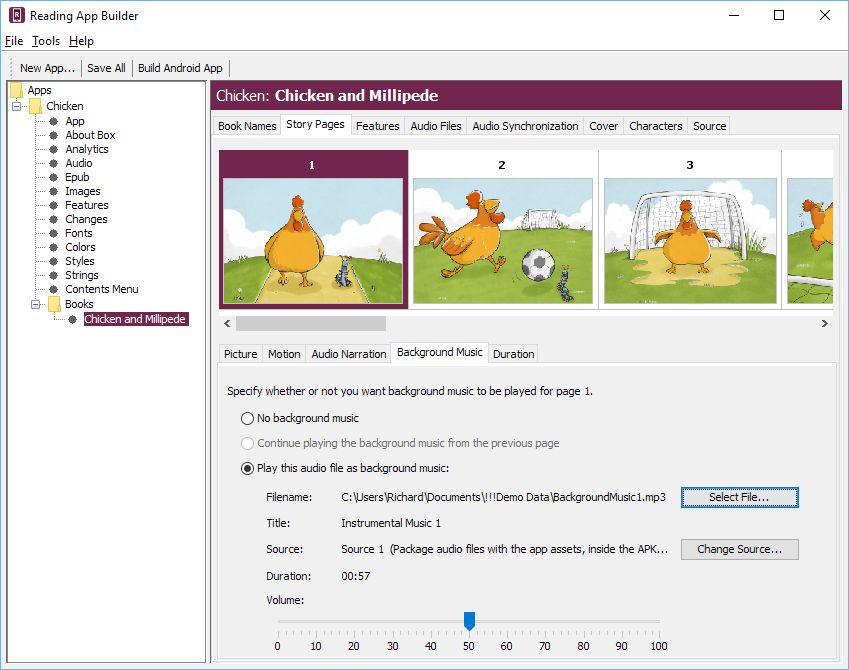Select the Contents Menu tree item
This screenshot has width=849, height=670.
point(102,289)
